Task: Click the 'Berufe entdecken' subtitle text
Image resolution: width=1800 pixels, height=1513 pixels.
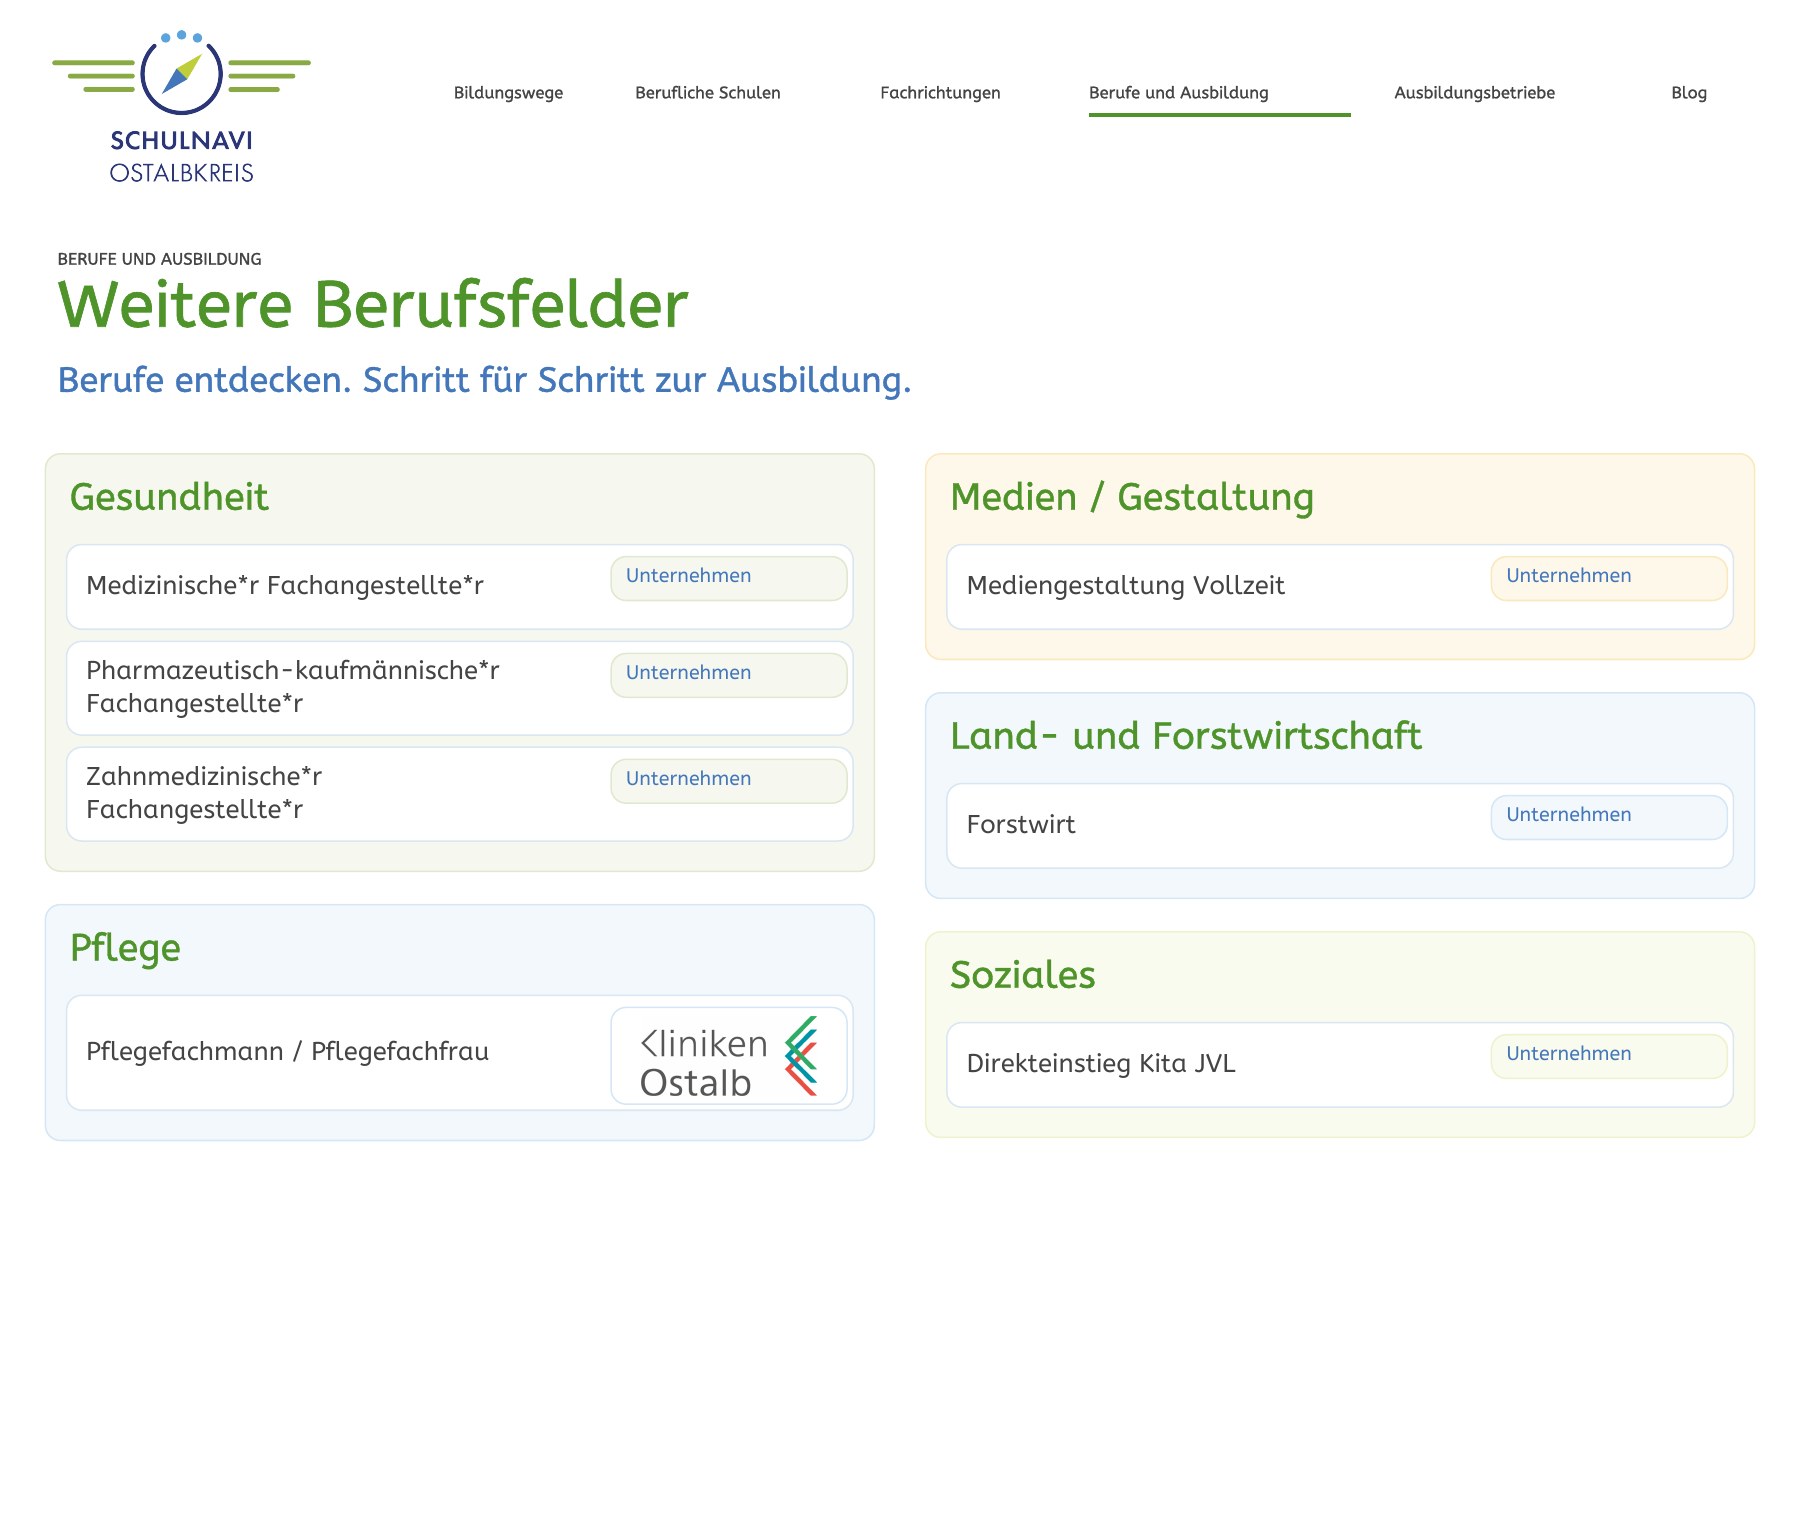Action: (x=485, y=380)
